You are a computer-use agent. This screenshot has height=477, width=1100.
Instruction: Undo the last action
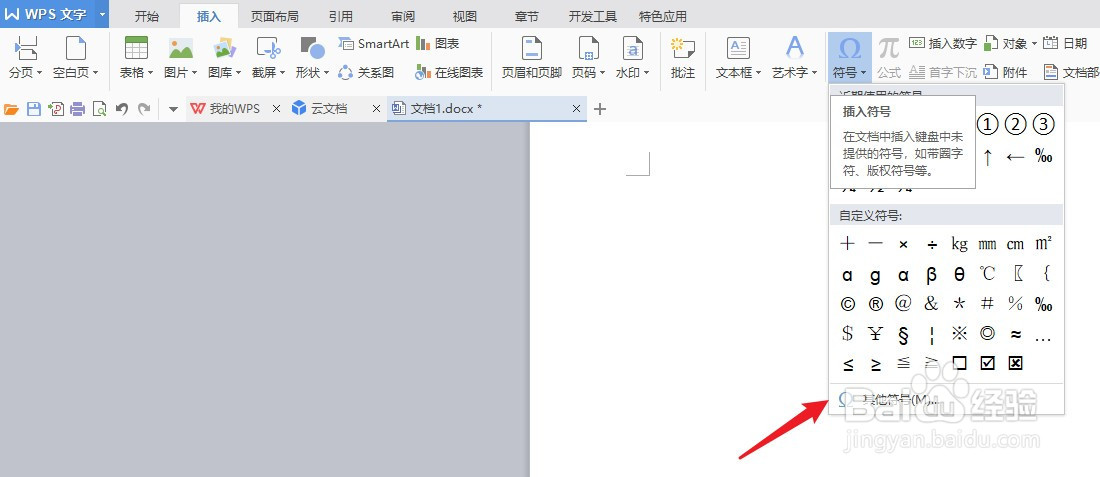(122, 109)
